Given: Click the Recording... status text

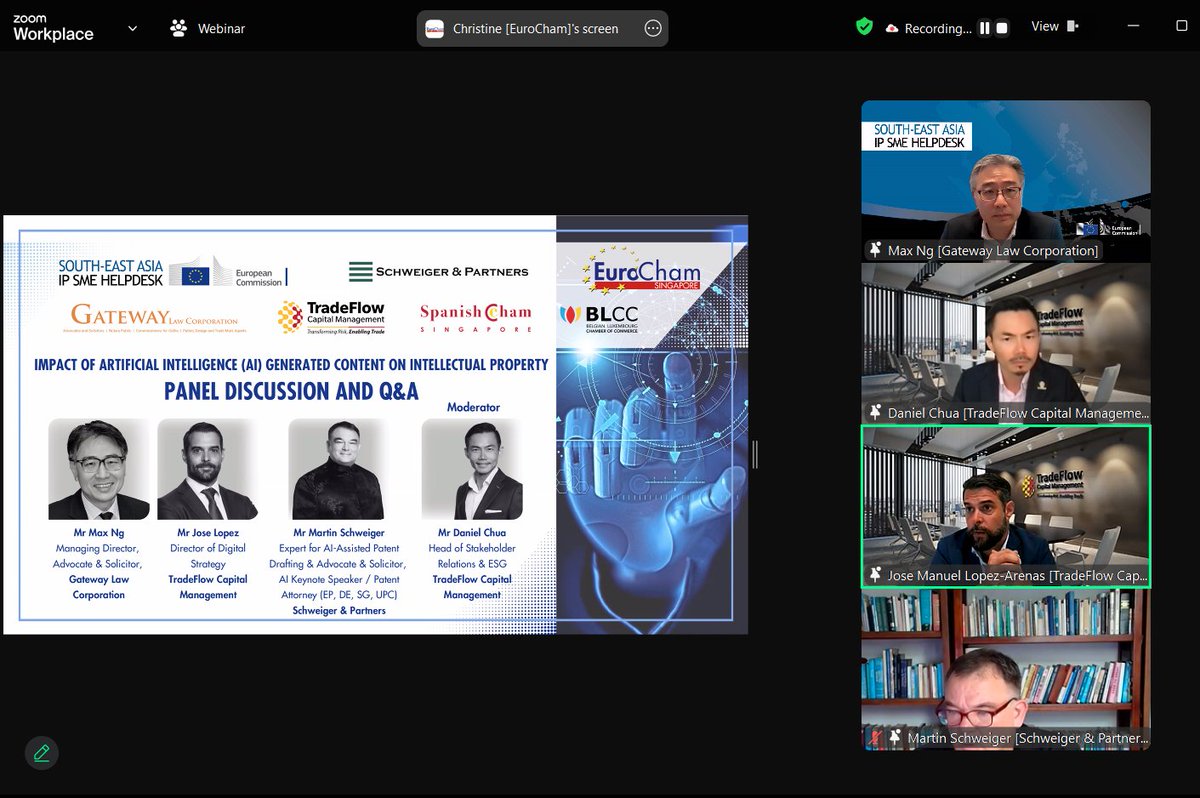Looking at the screenshot, I should coord(938,29).
